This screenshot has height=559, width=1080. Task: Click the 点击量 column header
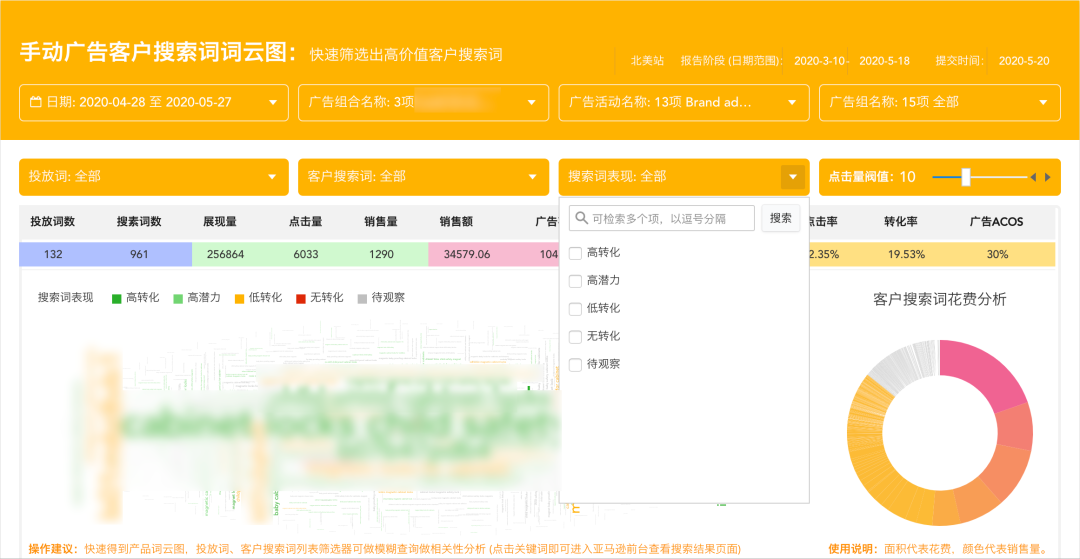(306, 222)
